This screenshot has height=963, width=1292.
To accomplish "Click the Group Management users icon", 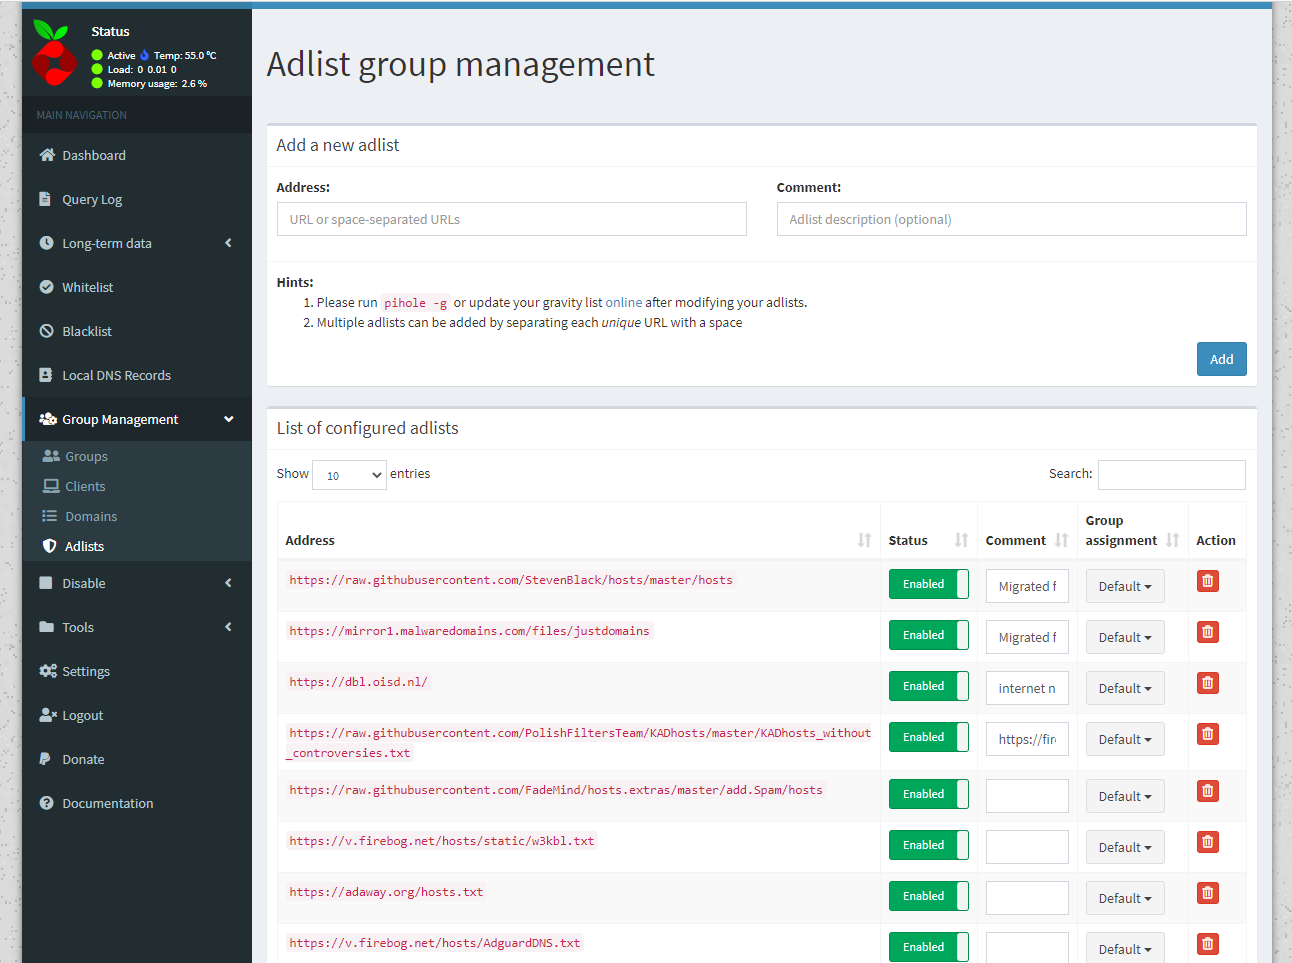I will click(48, 419).
